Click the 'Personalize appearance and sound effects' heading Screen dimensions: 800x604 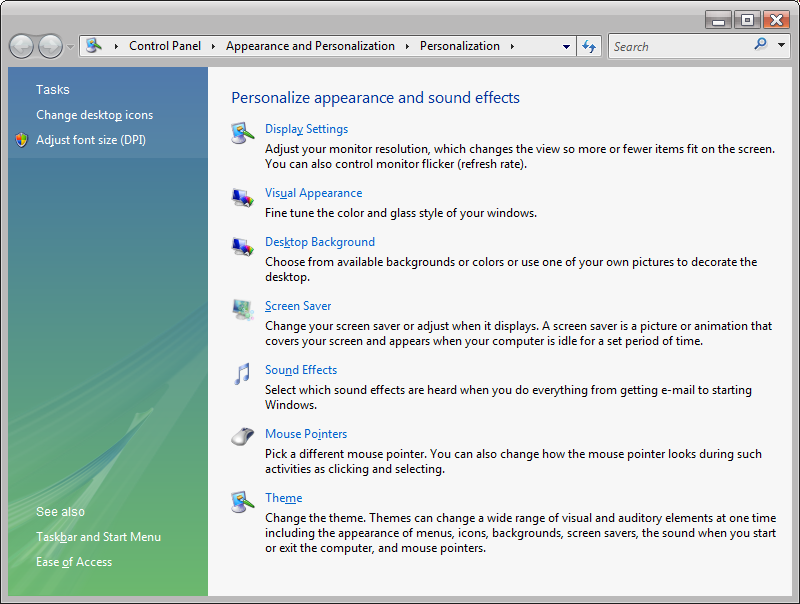[x=376, y=97]
